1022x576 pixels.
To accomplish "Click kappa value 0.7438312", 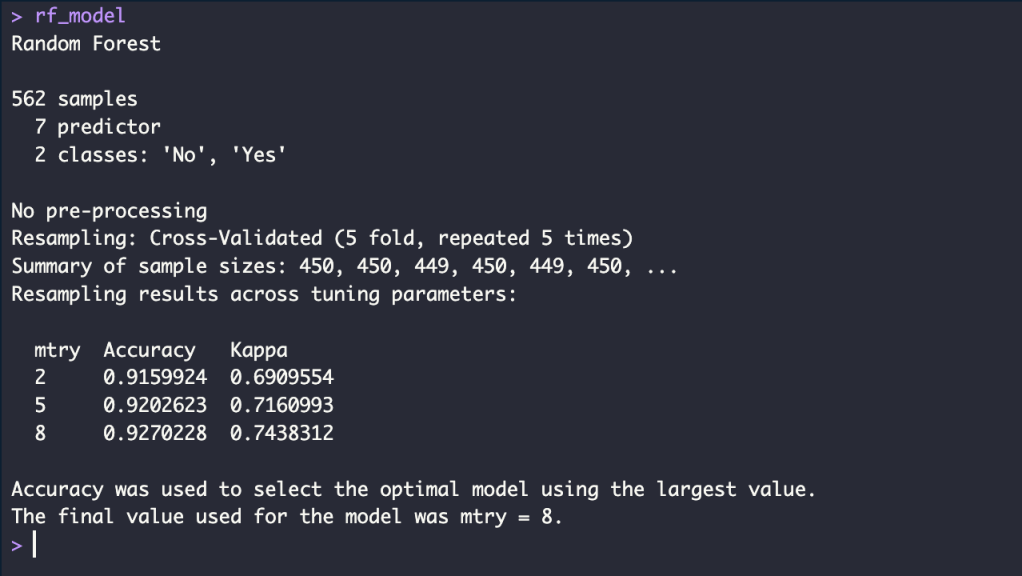I will click(282, 434).
